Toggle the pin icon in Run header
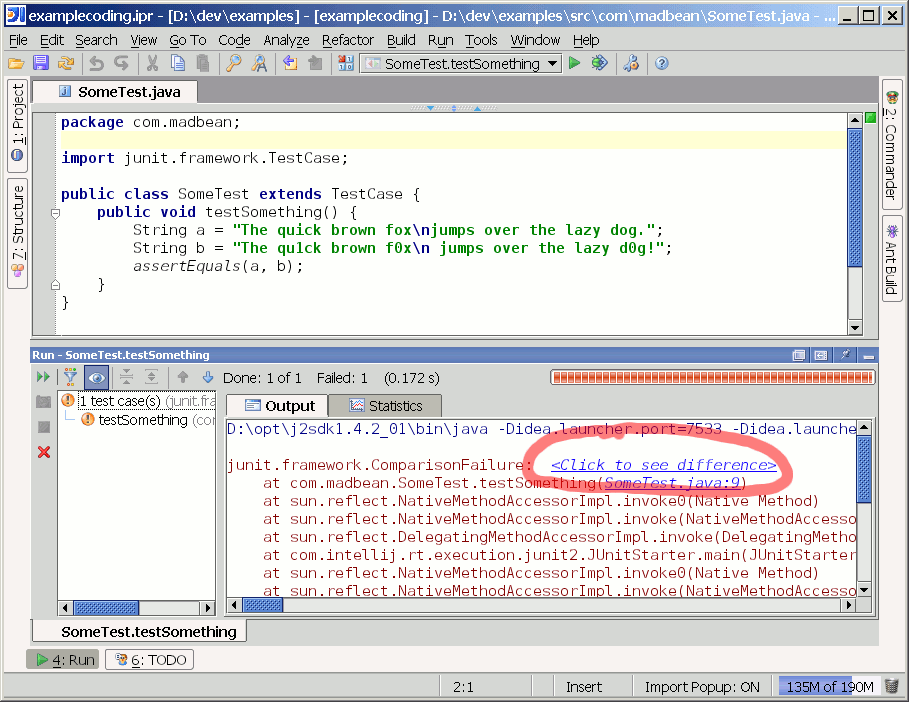 click(x=845, y=355)
